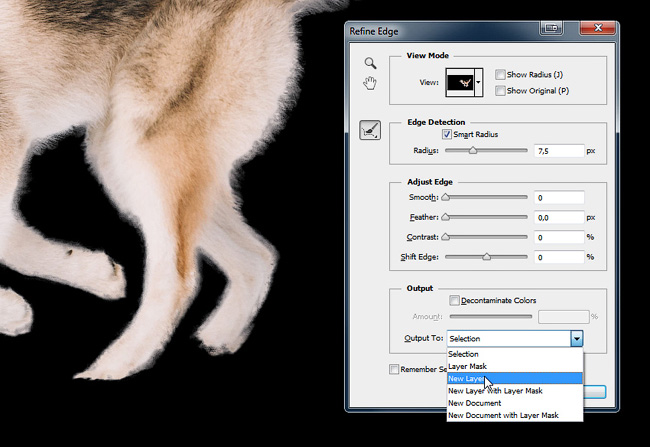The width and height of the screenshot is (650, 447).
Task: Click the disabled Amount slider
Action: [x=490, y=316]
